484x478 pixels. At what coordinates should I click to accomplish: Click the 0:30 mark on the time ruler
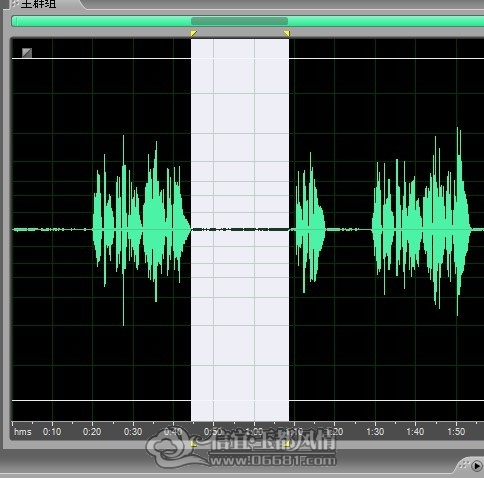tap(133, 432)
